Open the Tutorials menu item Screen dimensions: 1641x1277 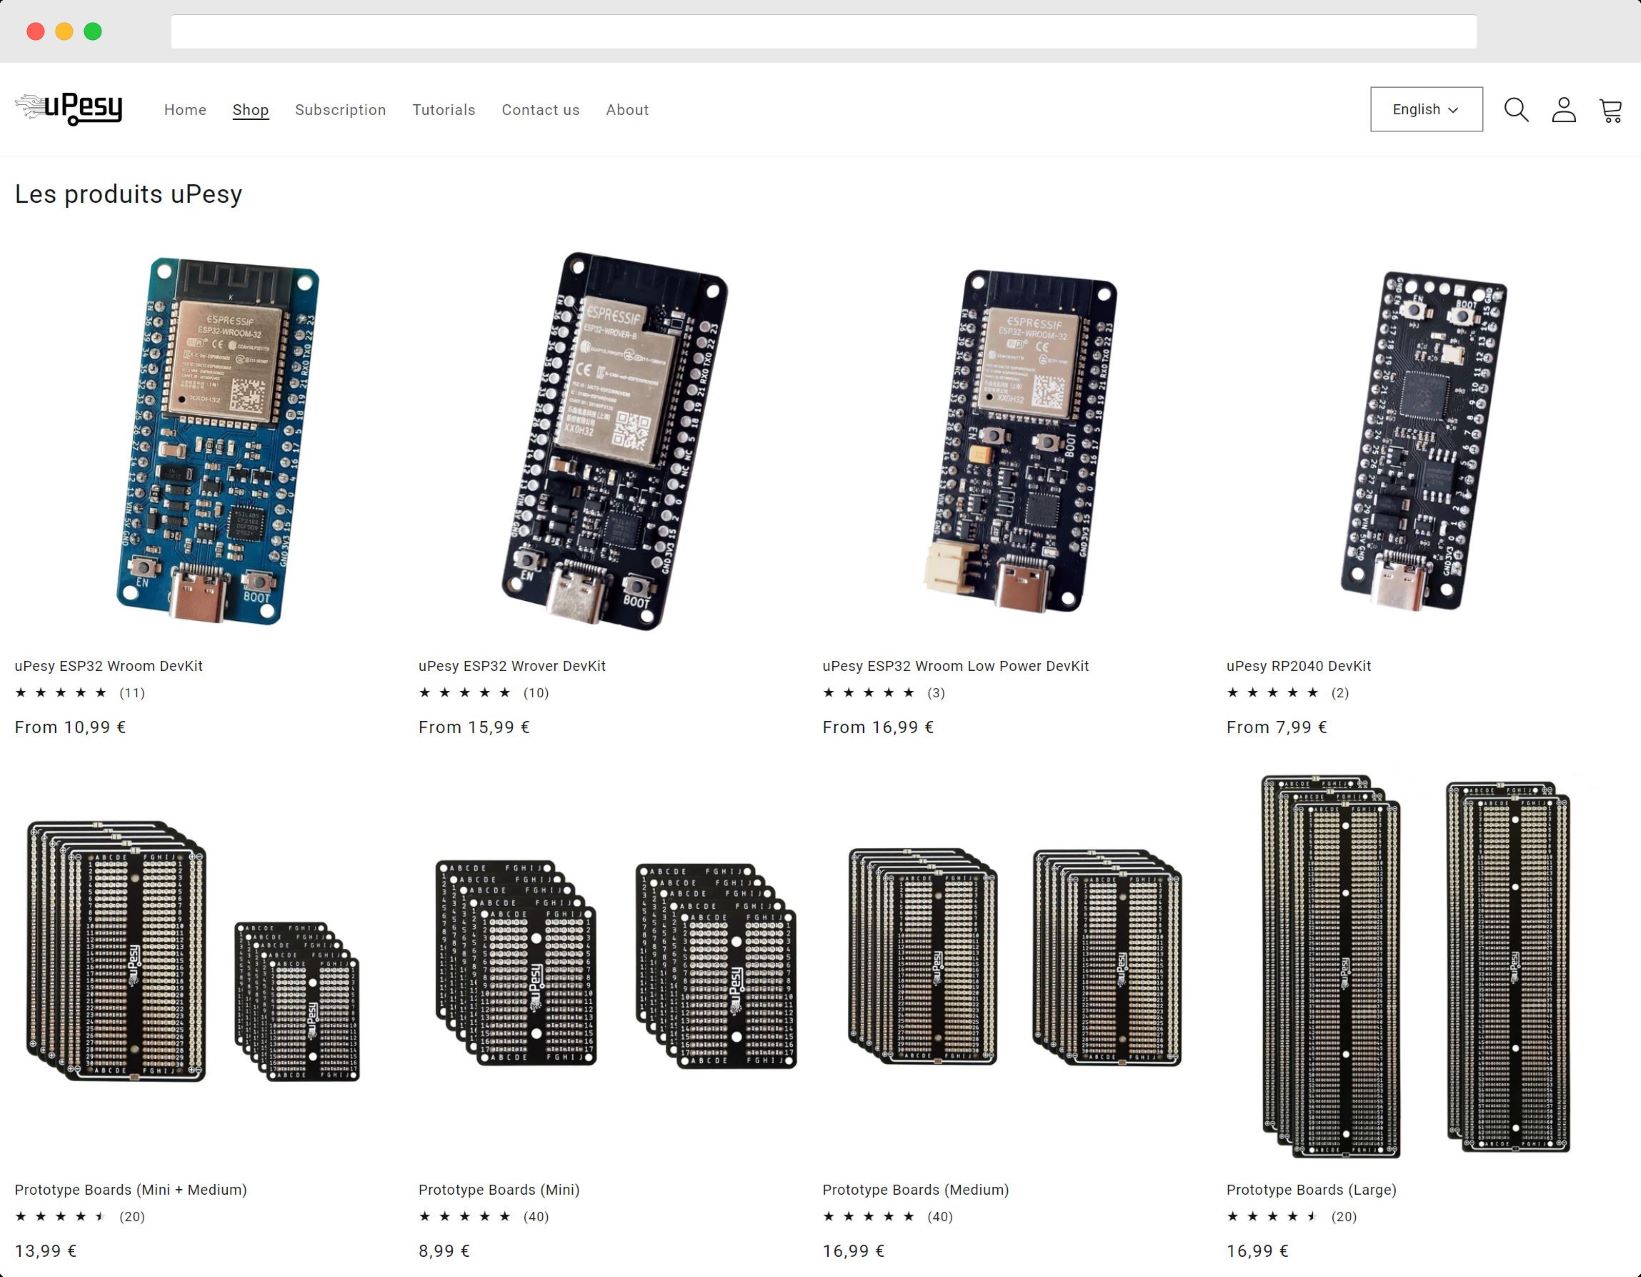444,110
